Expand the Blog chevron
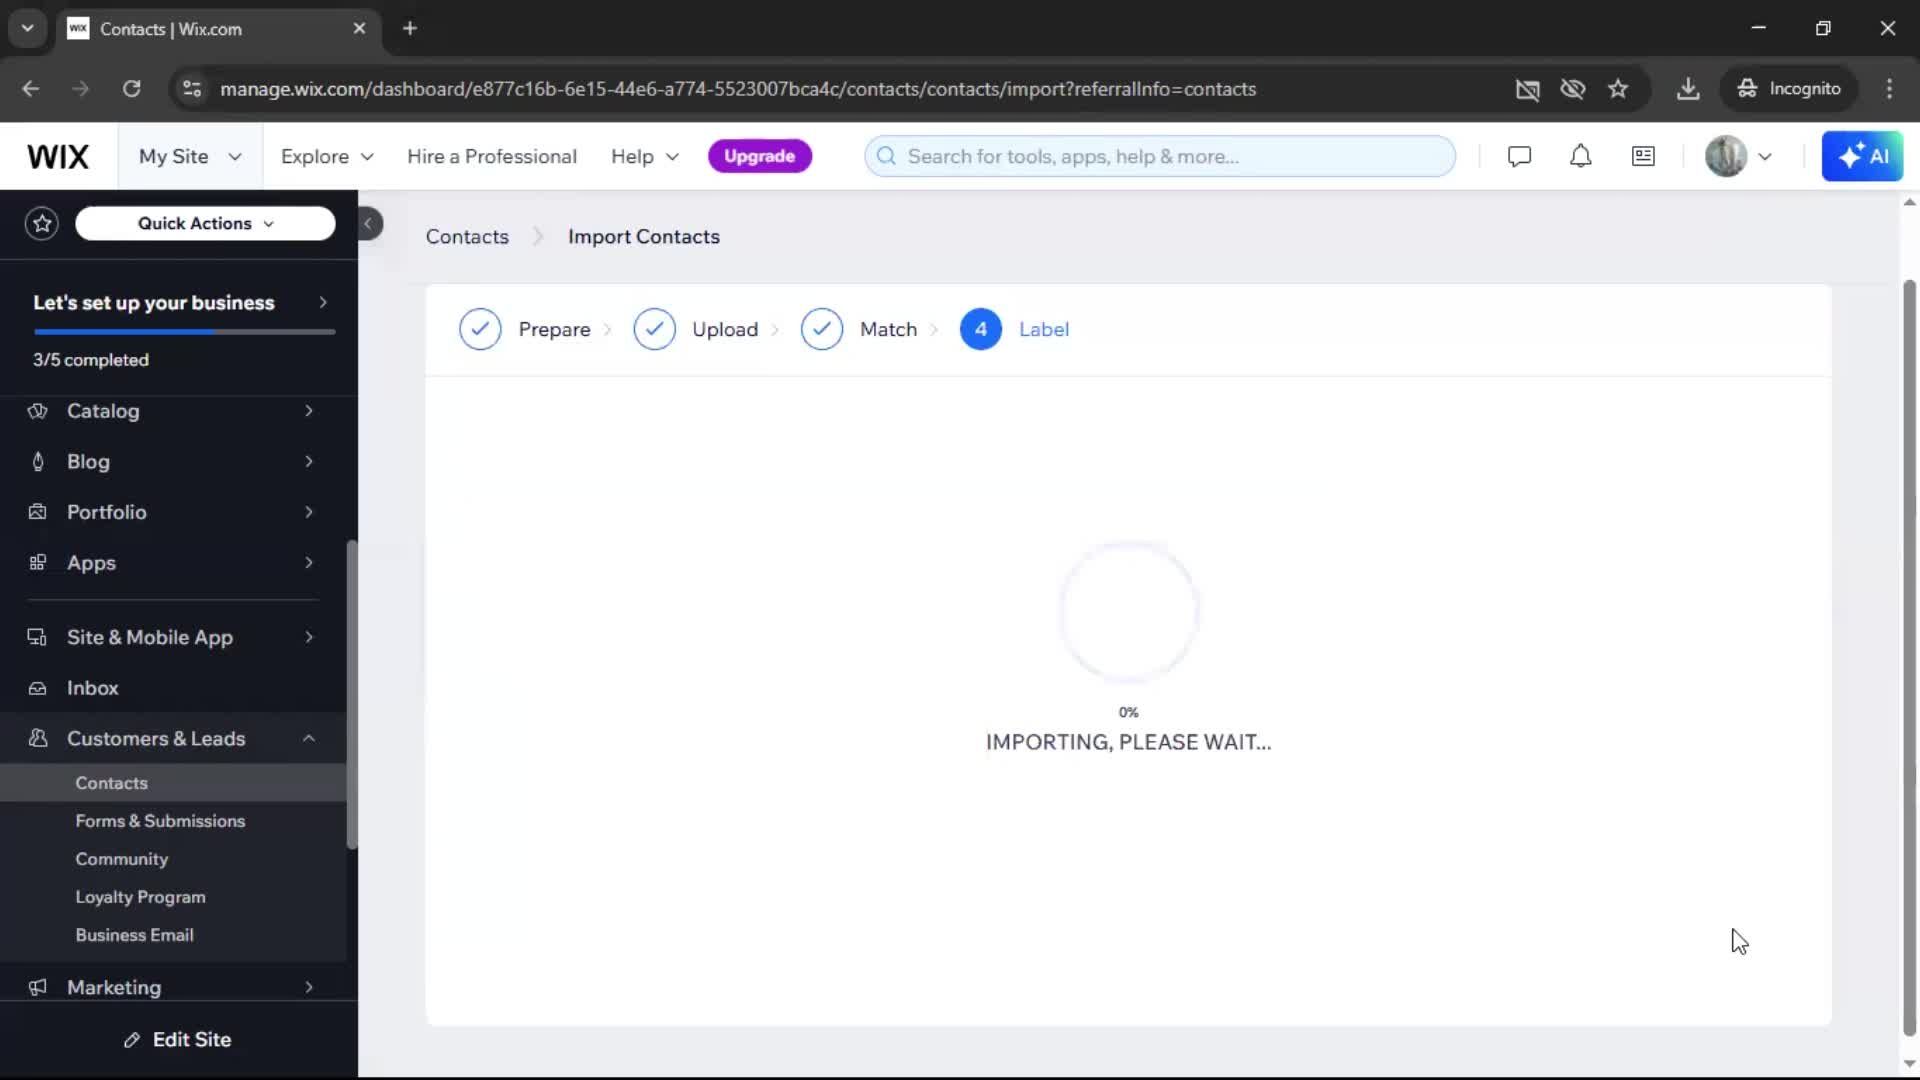 pos(309,462)
